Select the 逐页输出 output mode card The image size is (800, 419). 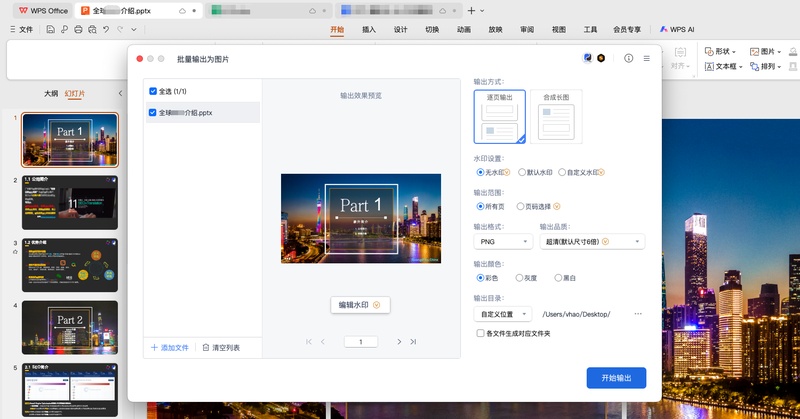point(499,117)
